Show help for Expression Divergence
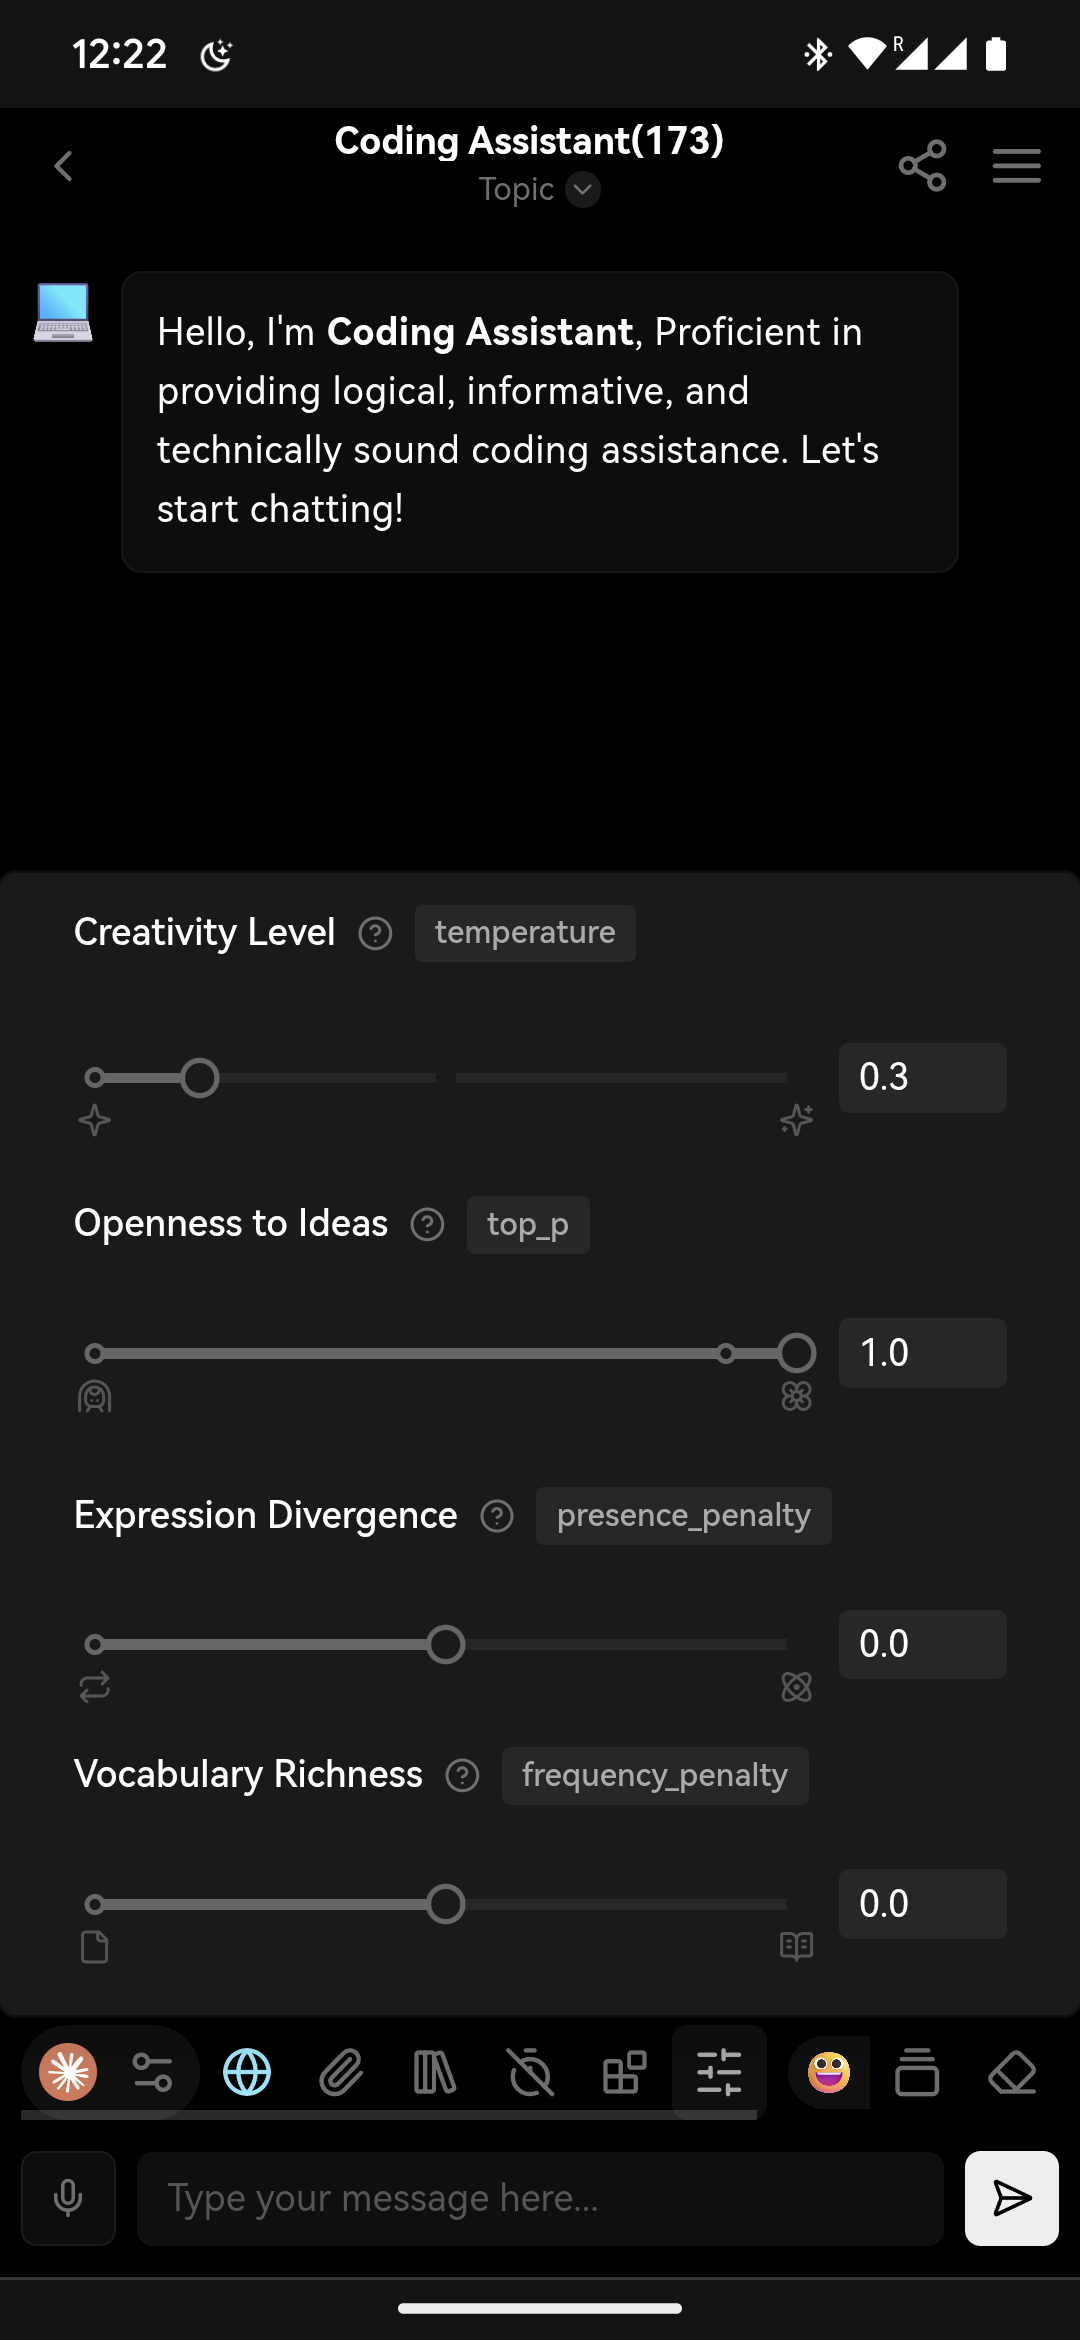The width and height of the screenshot is (1080, 2340). [497, 1516]
